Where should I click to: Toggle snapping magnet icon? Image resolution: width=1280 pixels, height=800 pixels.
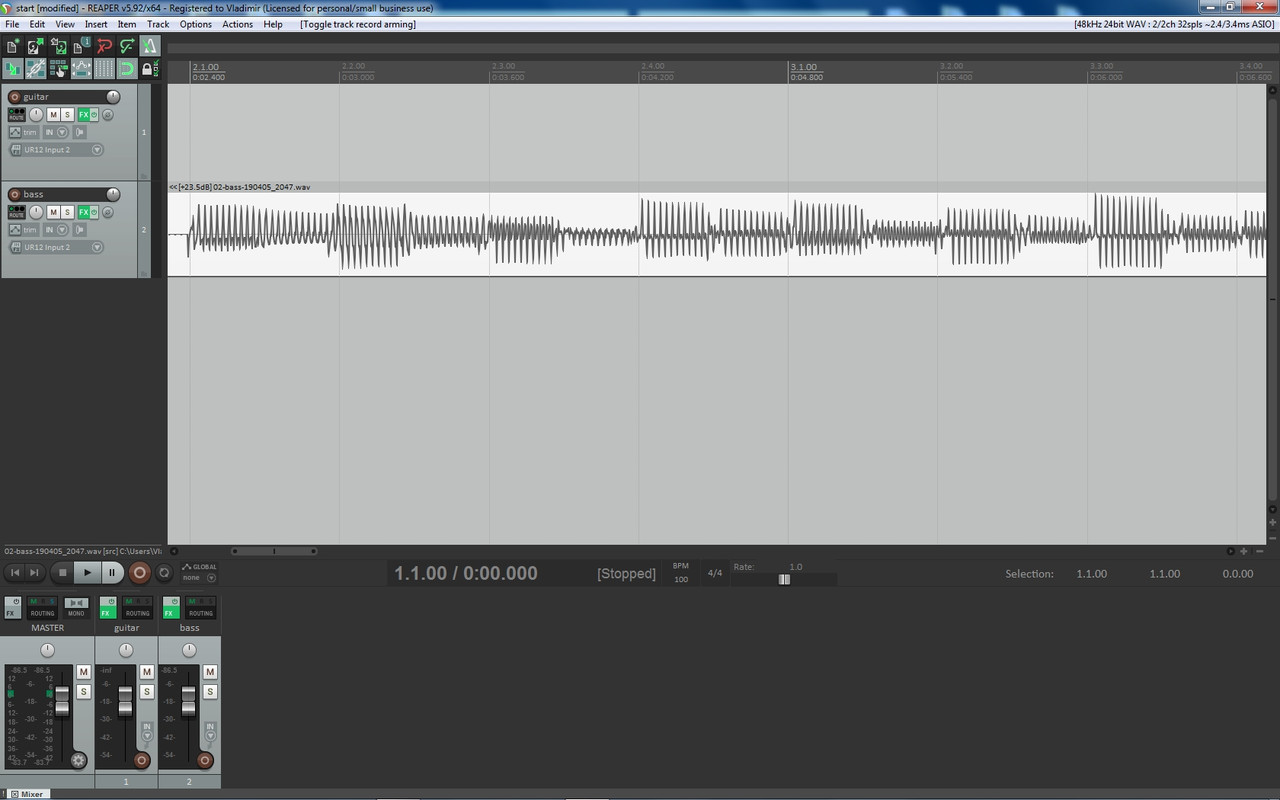[x=127, y=69]
